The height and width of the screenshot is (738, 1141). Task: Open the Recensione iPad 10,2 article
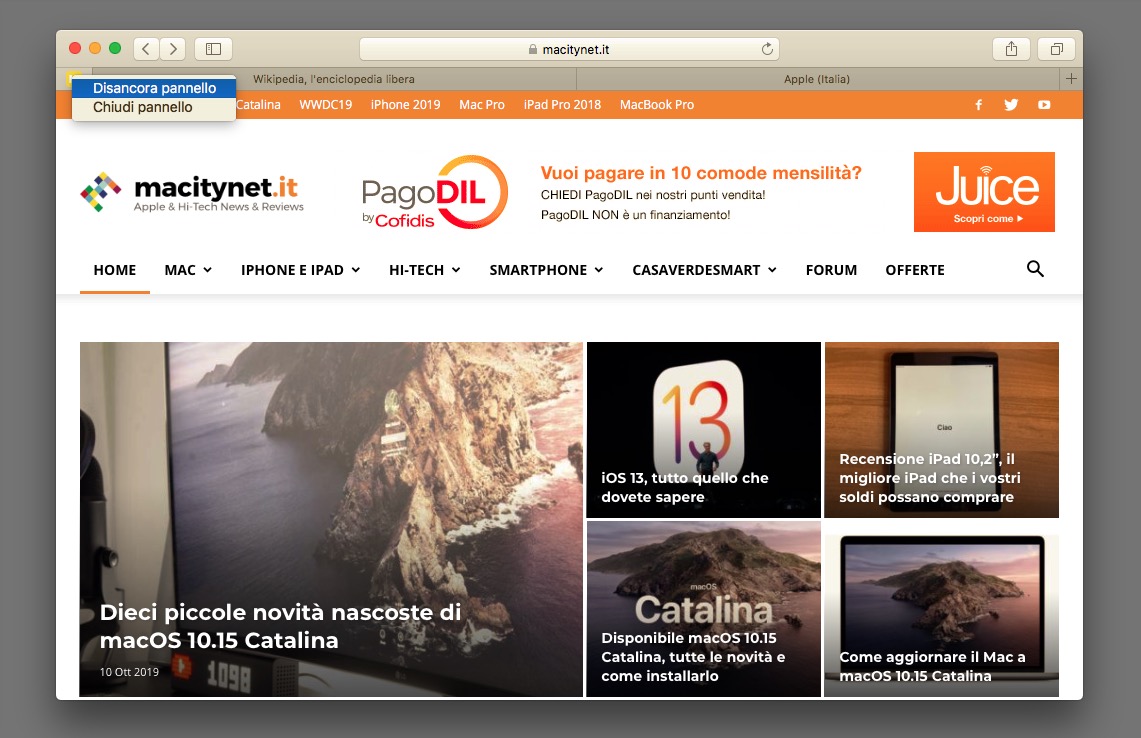click(x=942, y=429)
